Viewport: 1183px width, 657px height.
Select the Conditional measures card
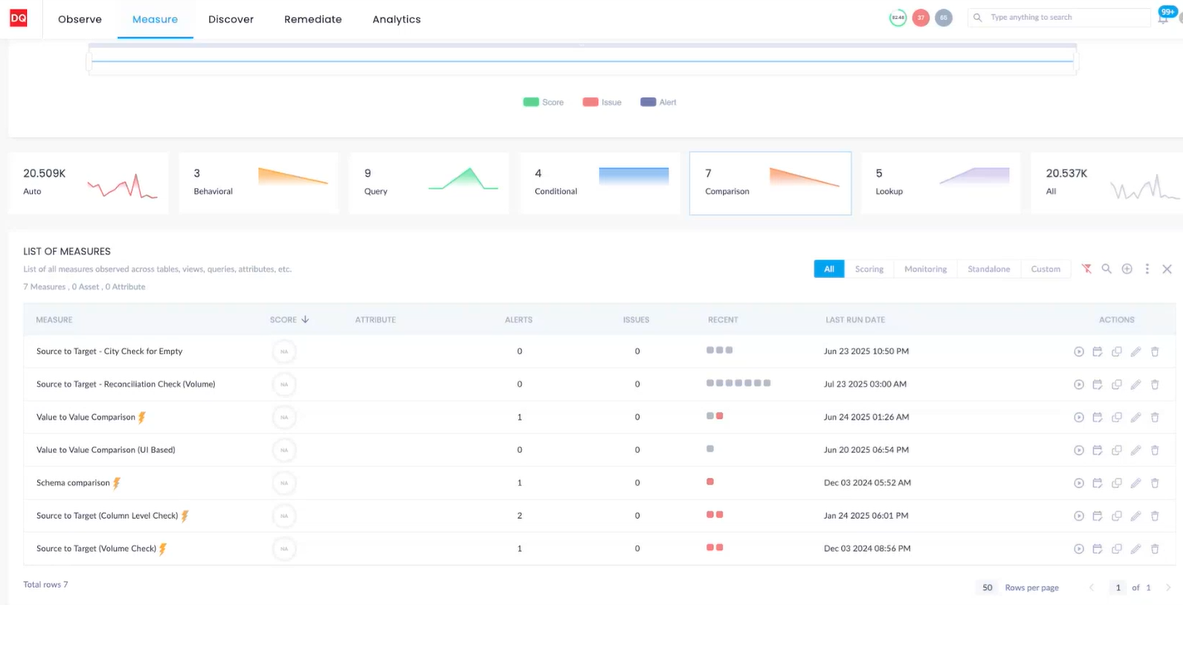tap(600, 183)
